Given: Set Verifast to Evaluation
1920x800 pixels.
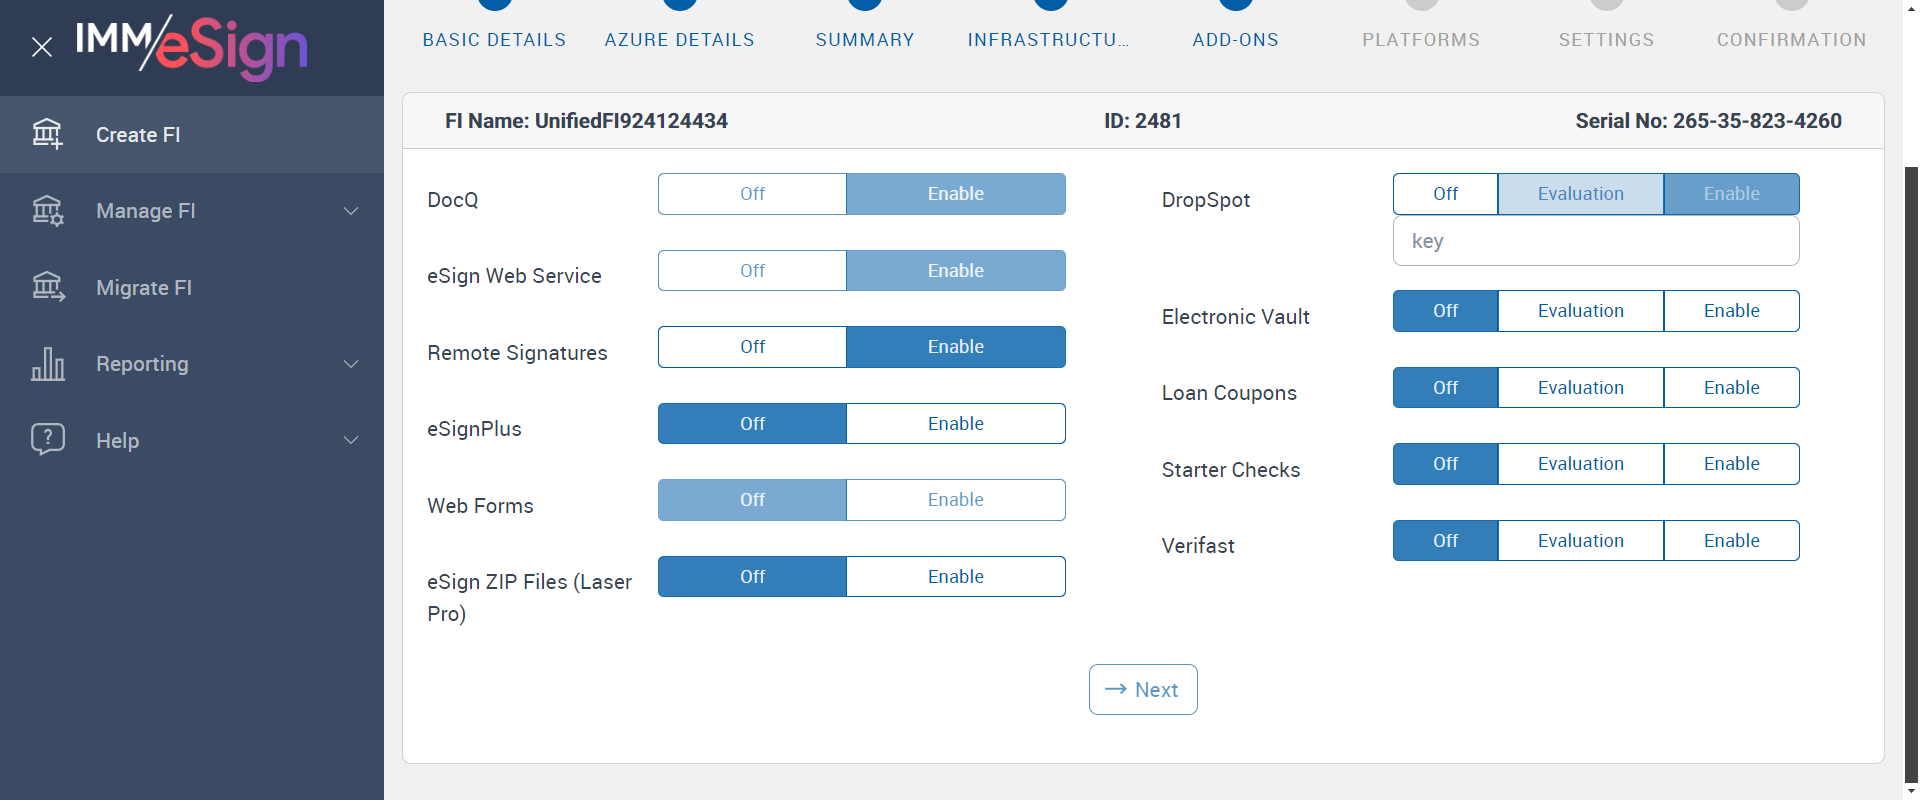Looking at the screenshot, I should click(1581, 541).
